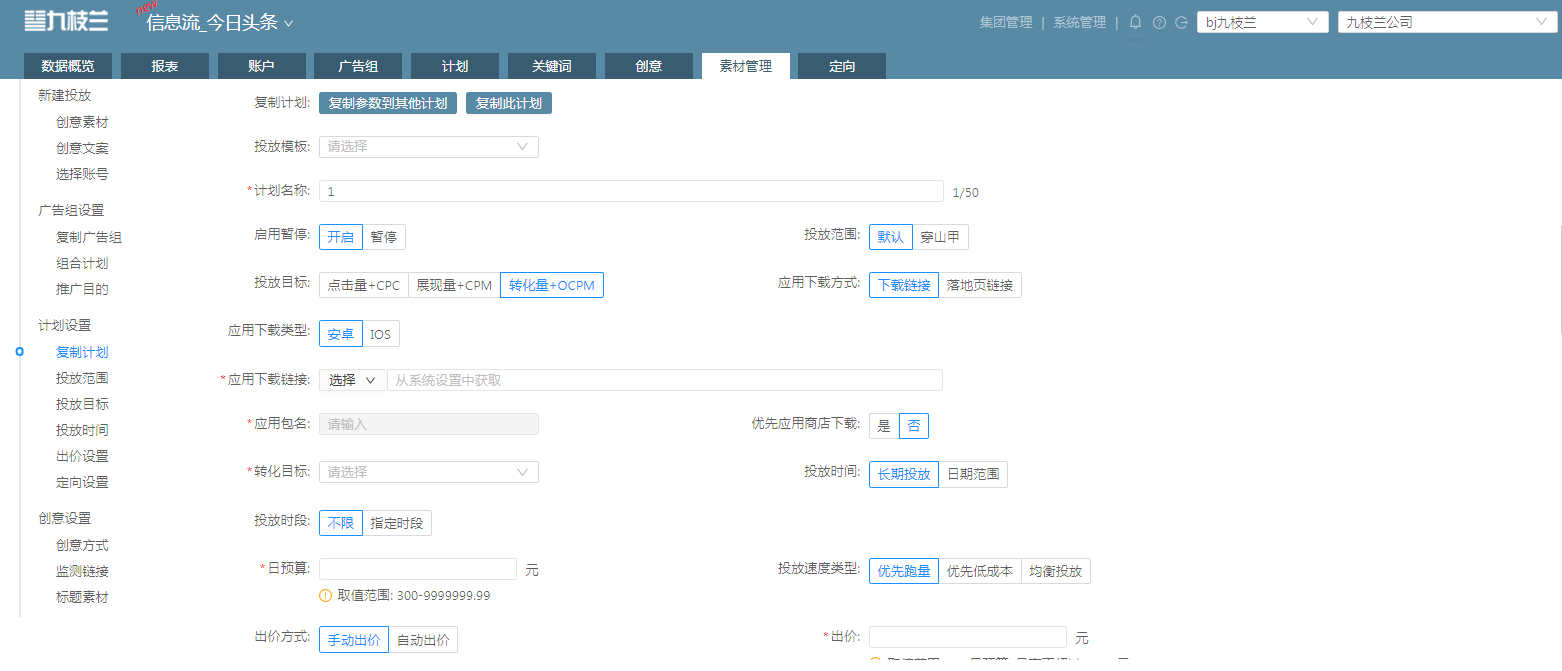1562x671 pixels.
Task: Open the 集团管理 link
Action: point(1006,22)
